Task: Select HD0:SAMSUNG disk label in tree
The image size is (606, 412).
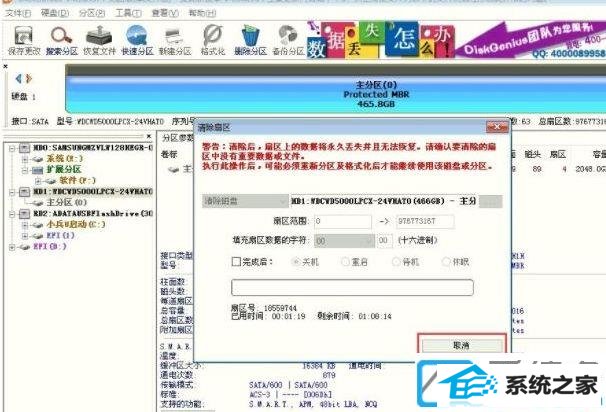Action: point(93,148)
